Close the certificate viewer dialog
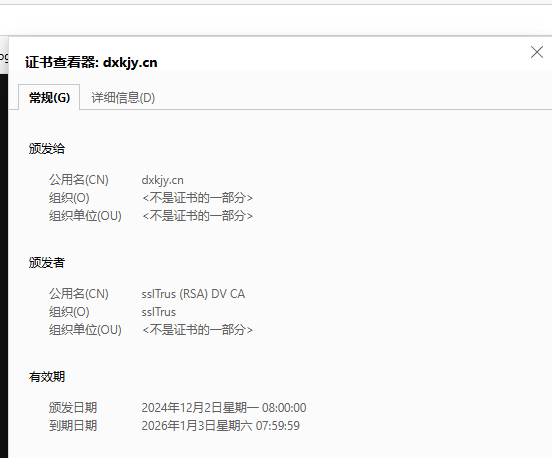Image resolution: width=552 pixels, height=458 pixels. pyautogui.click(x=537, y=52)
